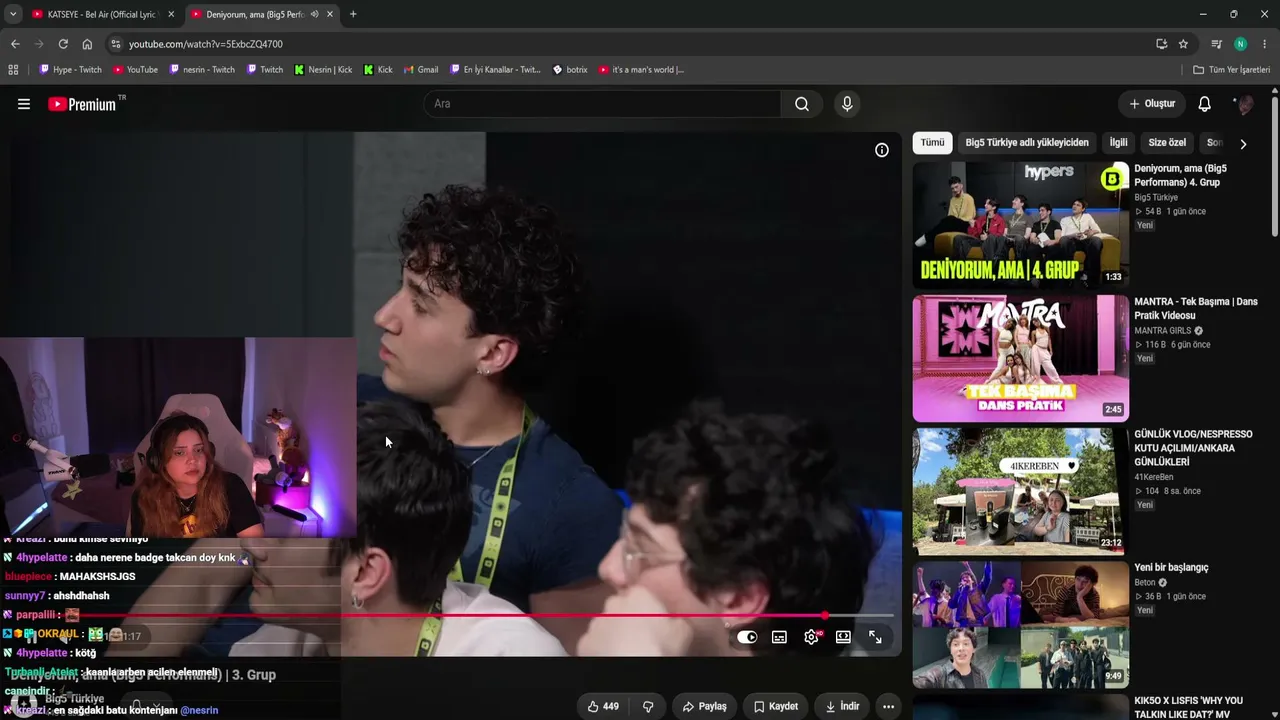Open player settings gear
Screen dimensions: 1280x720
point(811,637)
